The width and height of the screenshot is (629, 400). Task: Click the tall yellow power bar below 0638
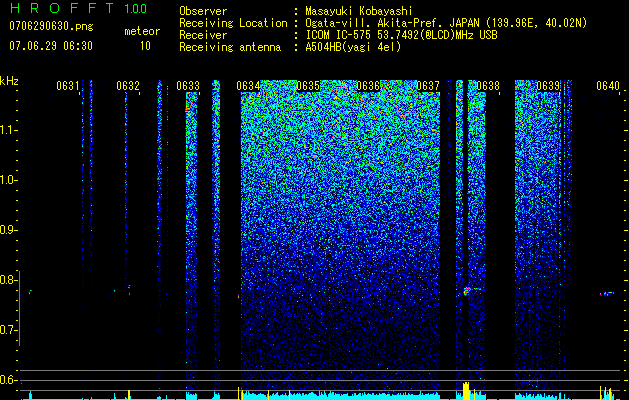466,391
